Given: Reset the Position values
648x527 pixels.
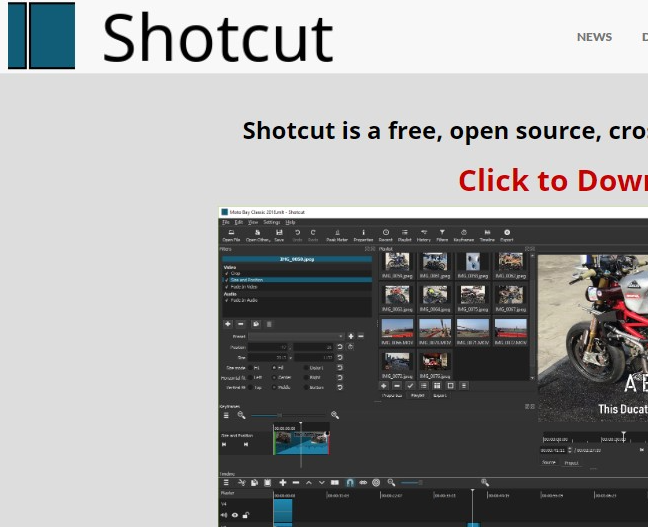Looking at the screenshot, I should click(340, 347).
